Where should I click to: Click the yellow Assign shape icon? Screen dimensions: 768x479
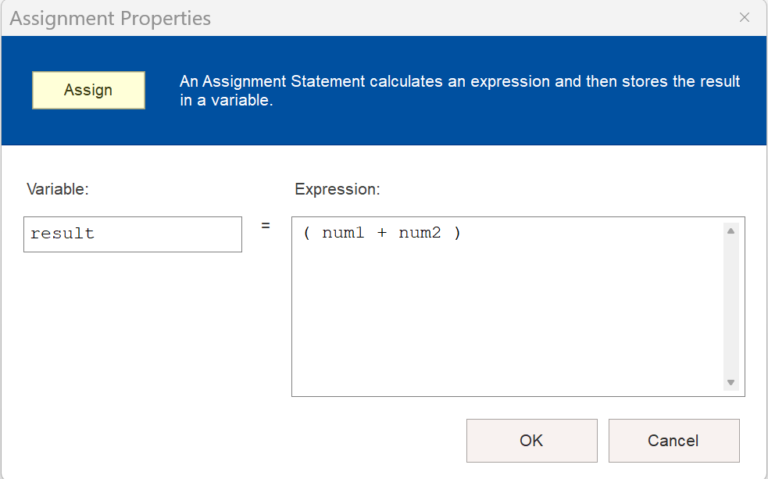click(88, 90)
